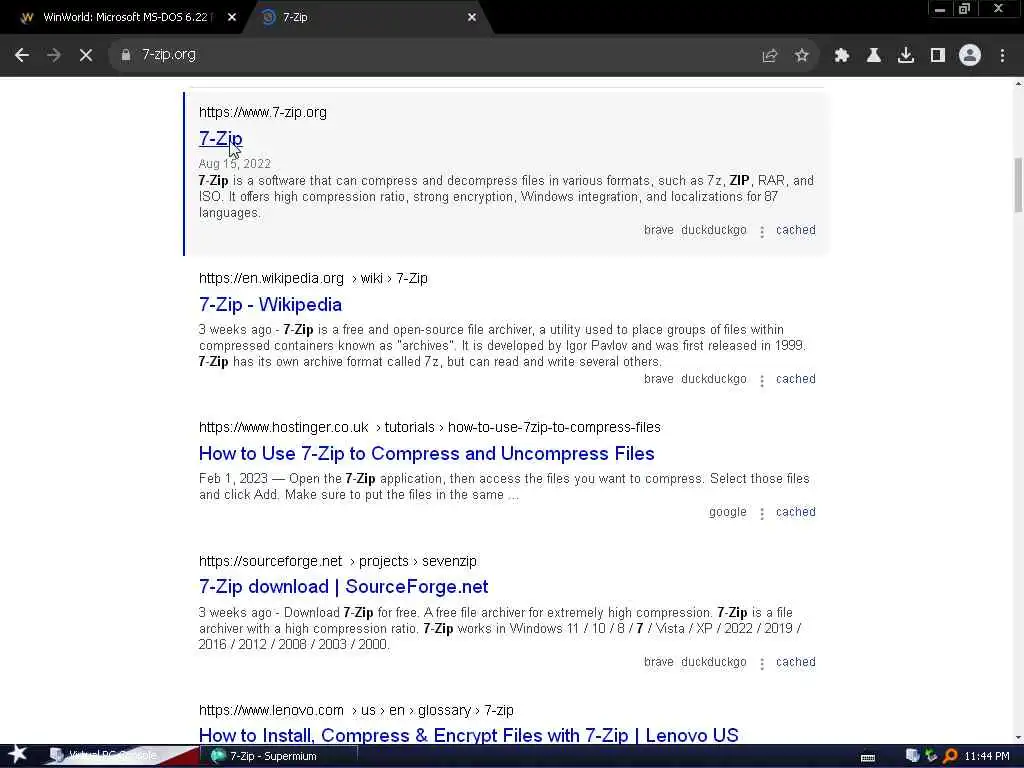Open the 7-Zip result link

click(x=221, y=138)
